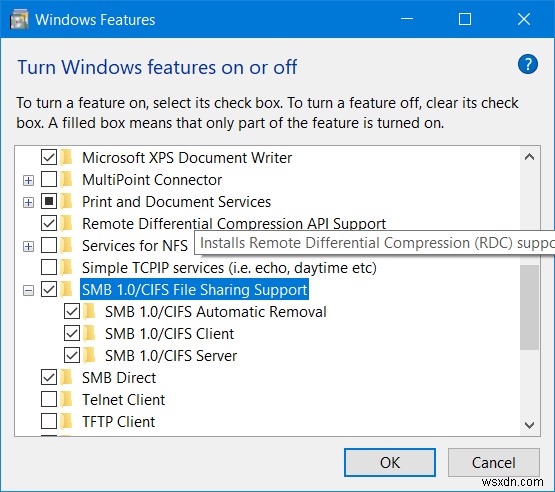Uncheck Remote Differential Compression API Support

tap(49, 223)
